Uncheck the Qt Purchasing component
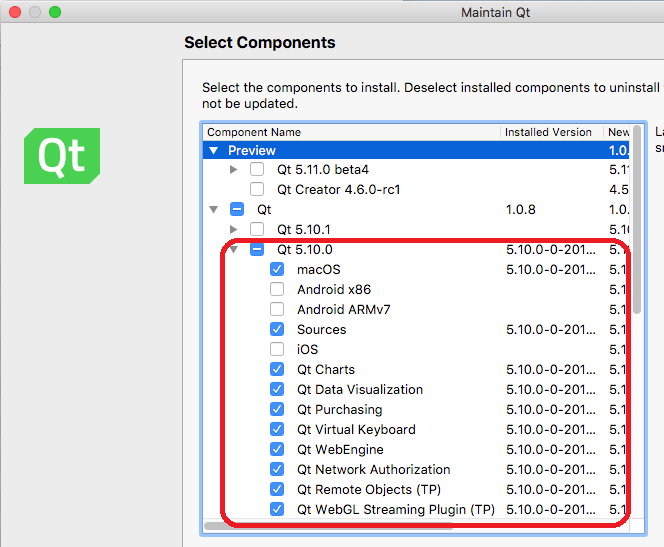Viewport: 664px width, 547px height. 277,409
